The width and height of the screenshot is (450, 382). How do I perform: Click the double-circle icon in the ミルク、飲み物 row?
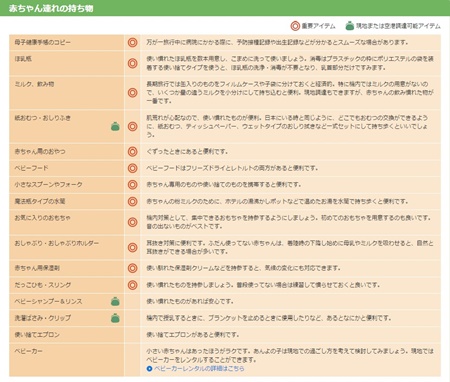click(132, 93)
